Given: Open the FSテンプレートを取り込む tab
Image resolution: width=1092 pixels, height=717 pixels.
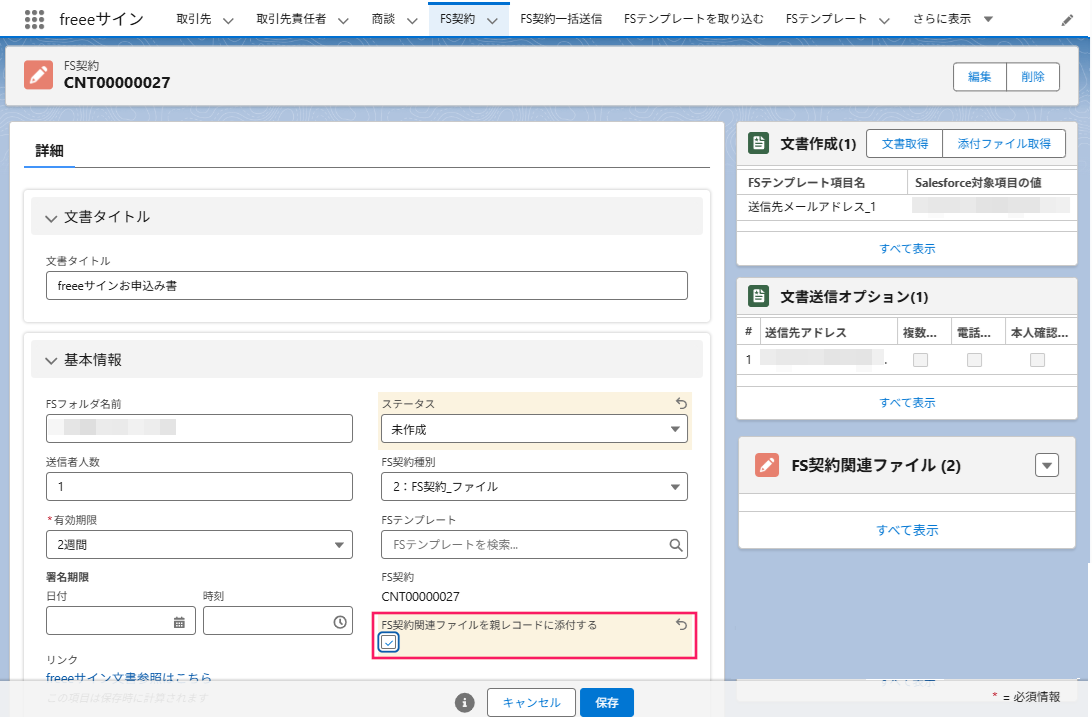Looking at the screenshot, I should click(x=693, y=19).
